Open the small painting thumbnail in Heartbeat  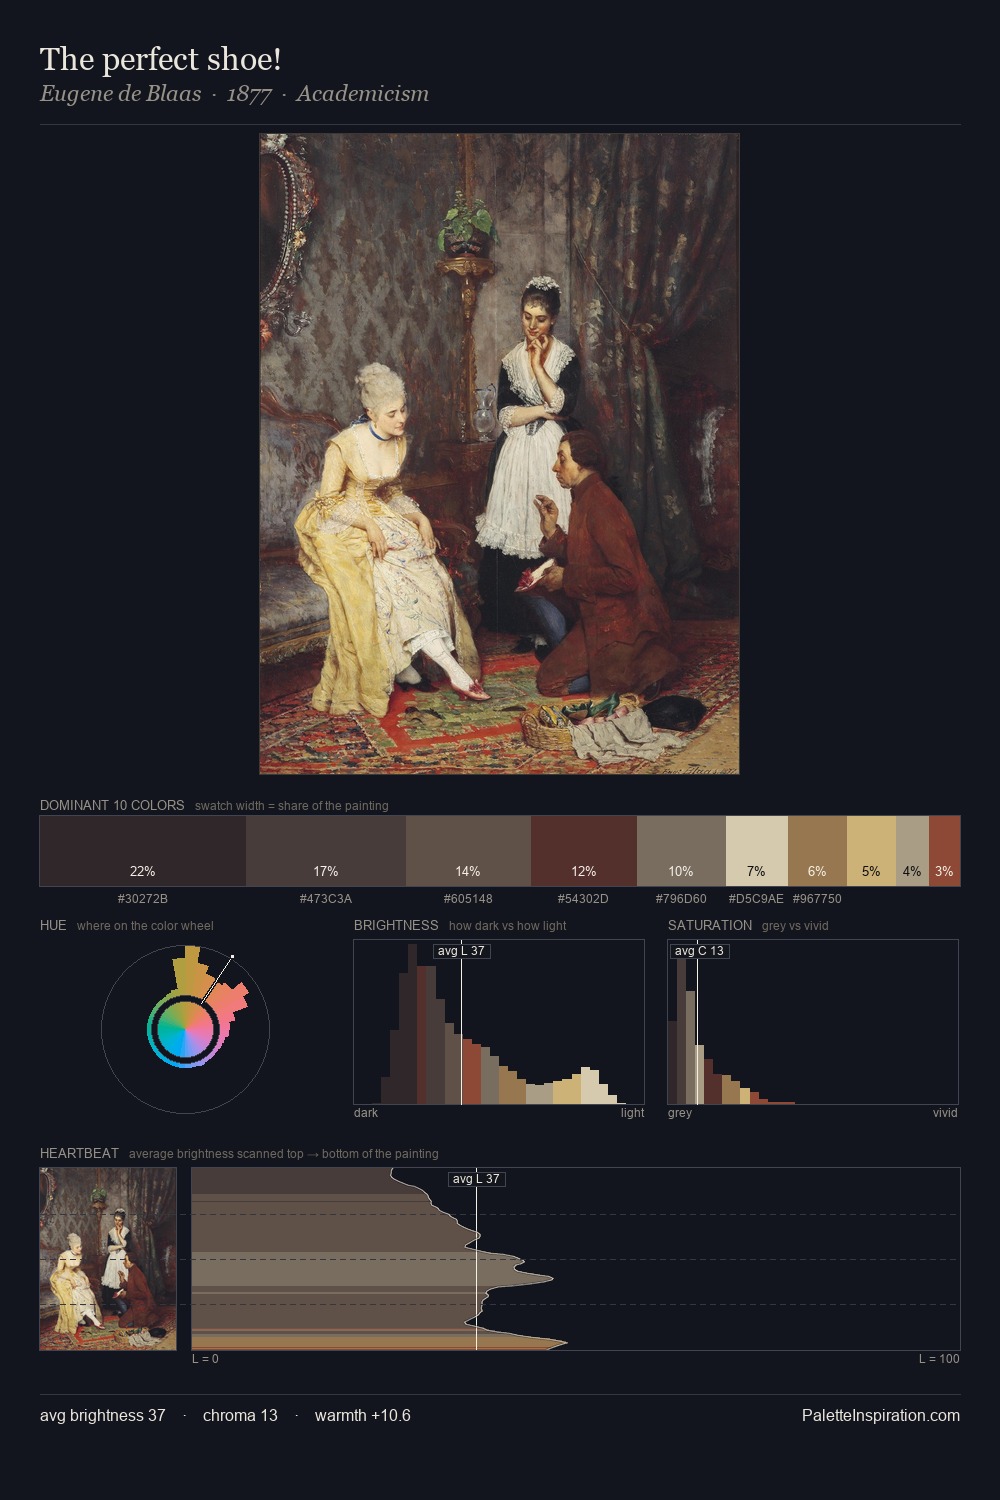tap(108, 1259)
